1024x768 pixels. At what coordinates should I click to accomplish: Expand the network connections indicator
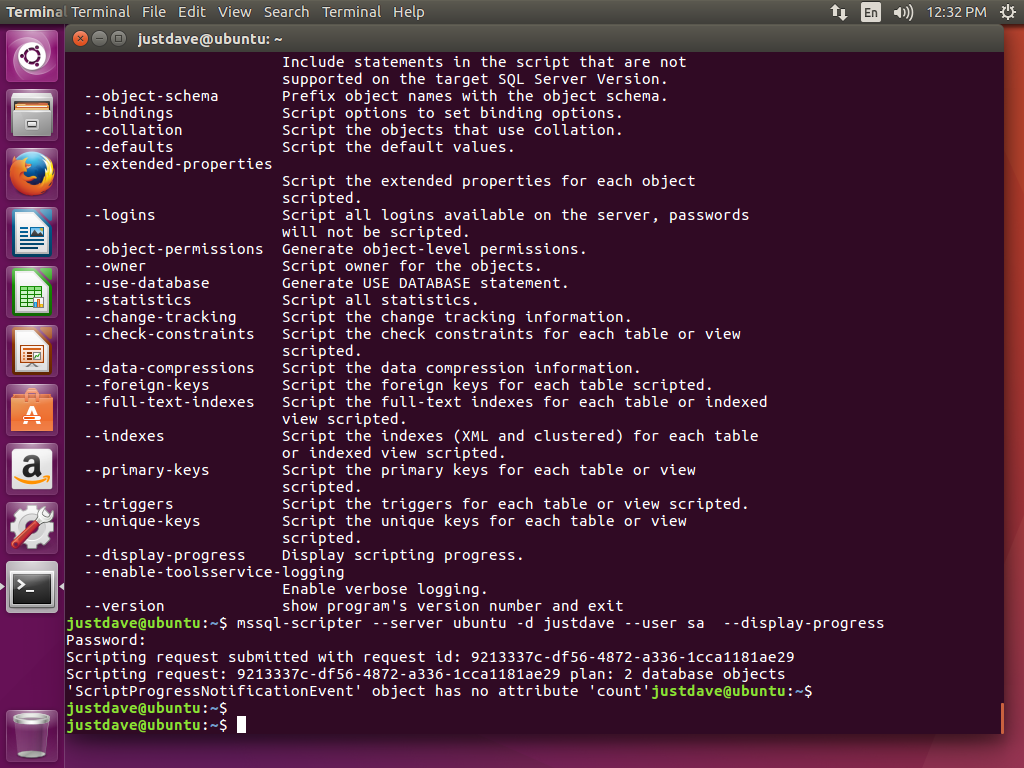[x=839, y=12]
